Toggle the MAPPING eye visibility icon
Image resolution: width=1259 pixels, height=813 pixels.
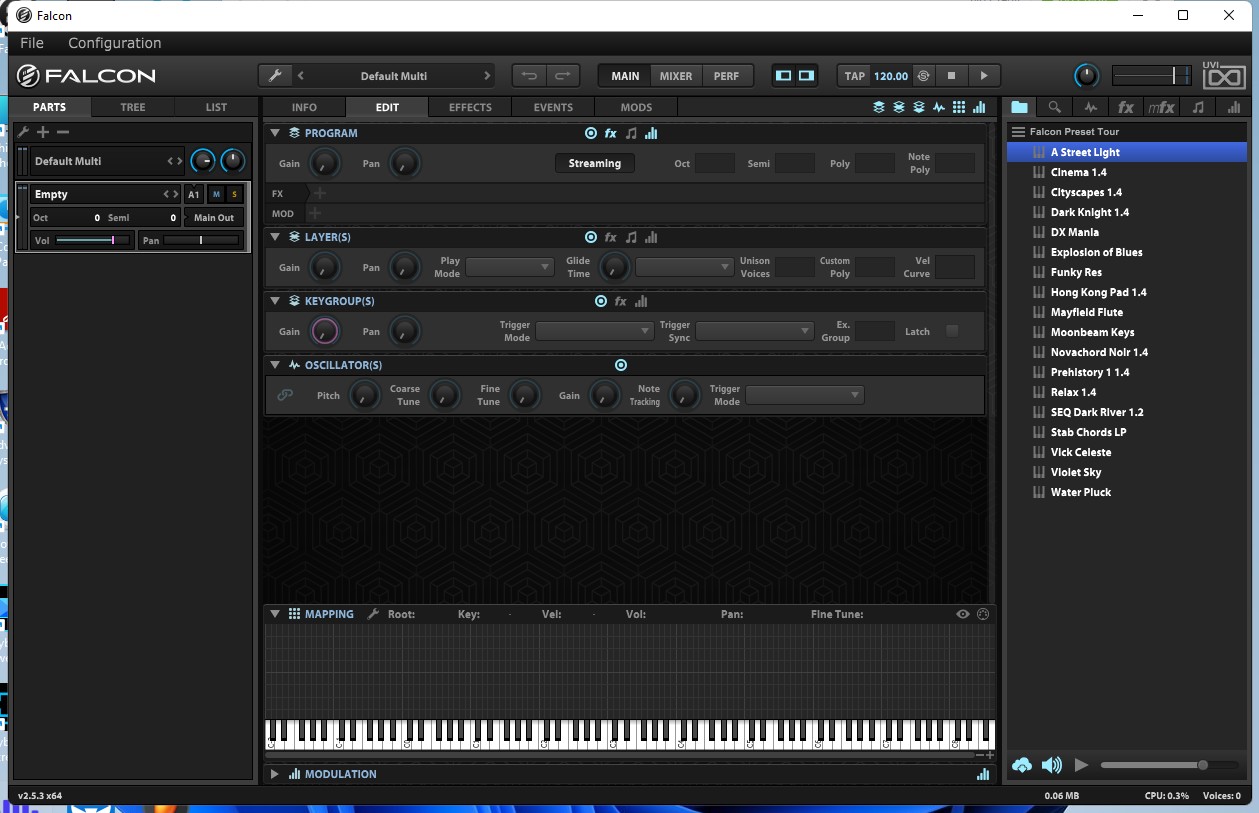coord(963,614)
